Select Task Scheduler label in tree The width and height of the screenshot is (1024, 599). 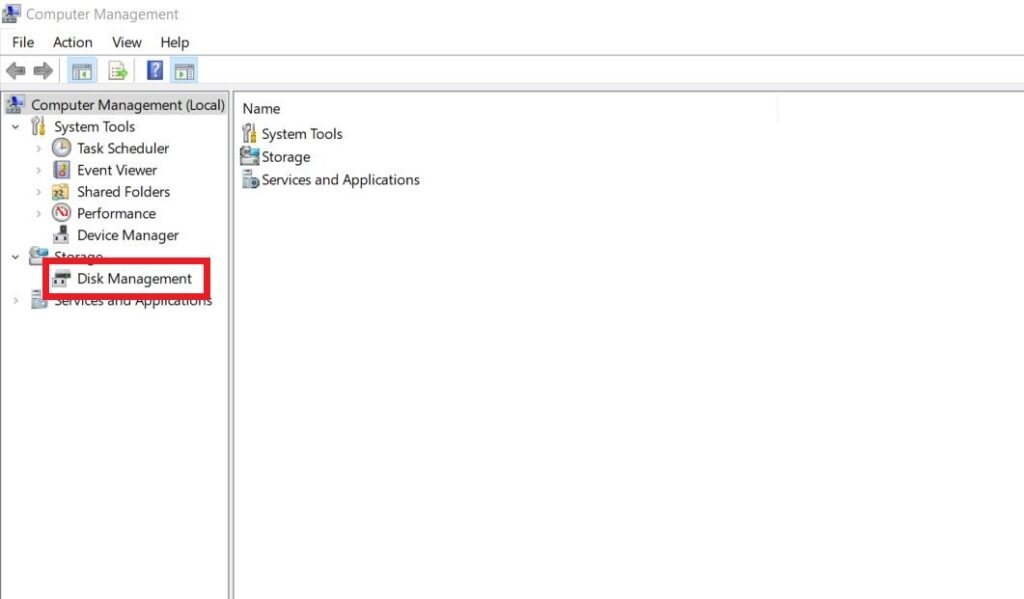point(123,148)
